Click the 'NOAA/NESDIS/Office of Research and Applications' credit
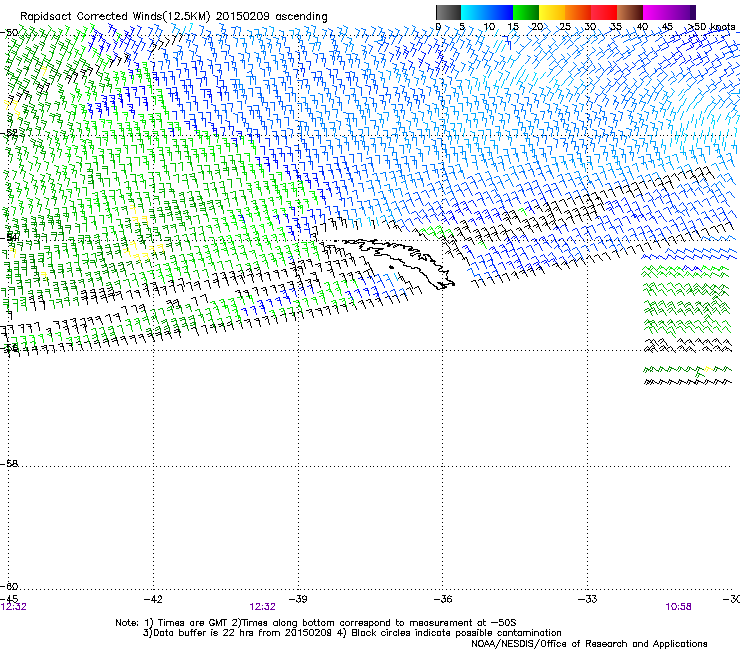 coord(589,643)
